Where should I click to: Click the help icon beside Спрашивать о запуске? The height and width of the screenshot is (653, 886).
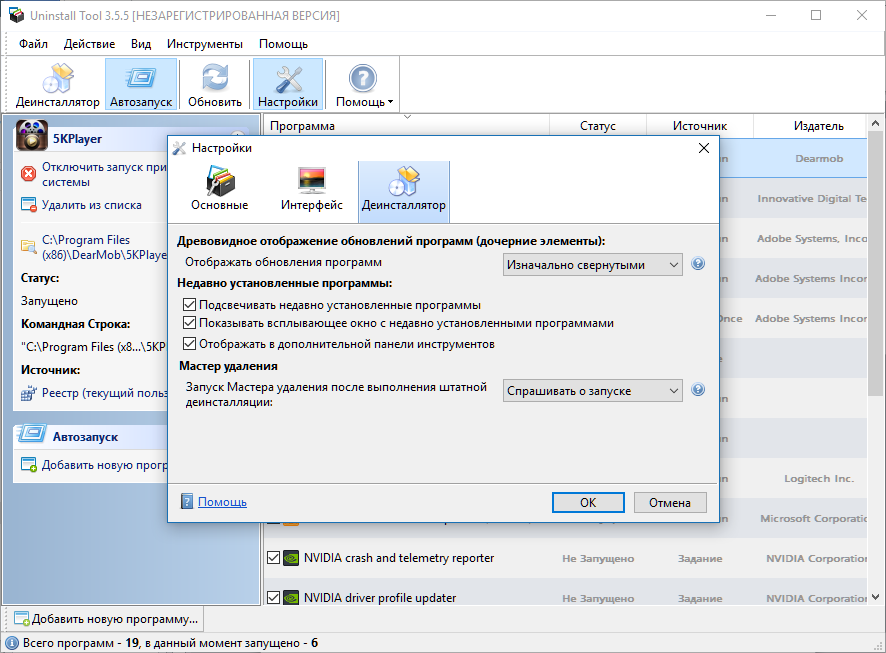pyautogui.click(x=698, y=390)
